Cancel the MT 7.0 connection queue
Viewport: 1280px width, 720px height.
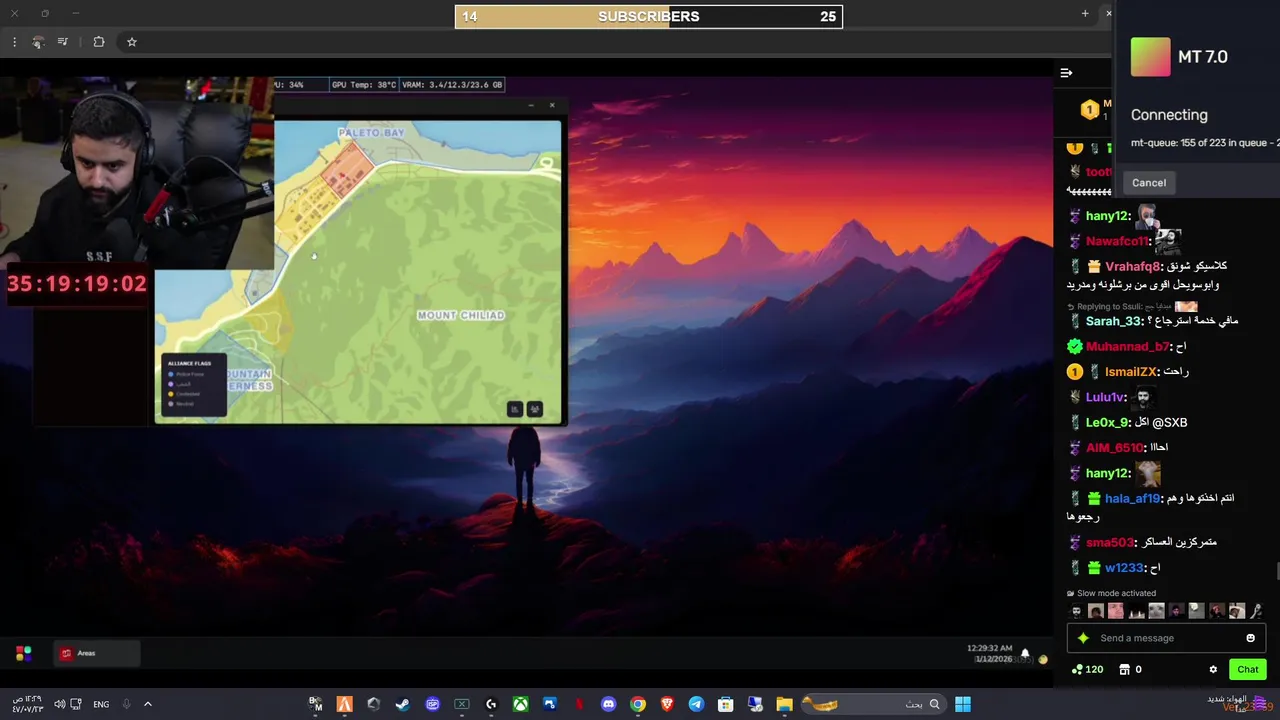pyautogui.click(x=1149, y=183)
